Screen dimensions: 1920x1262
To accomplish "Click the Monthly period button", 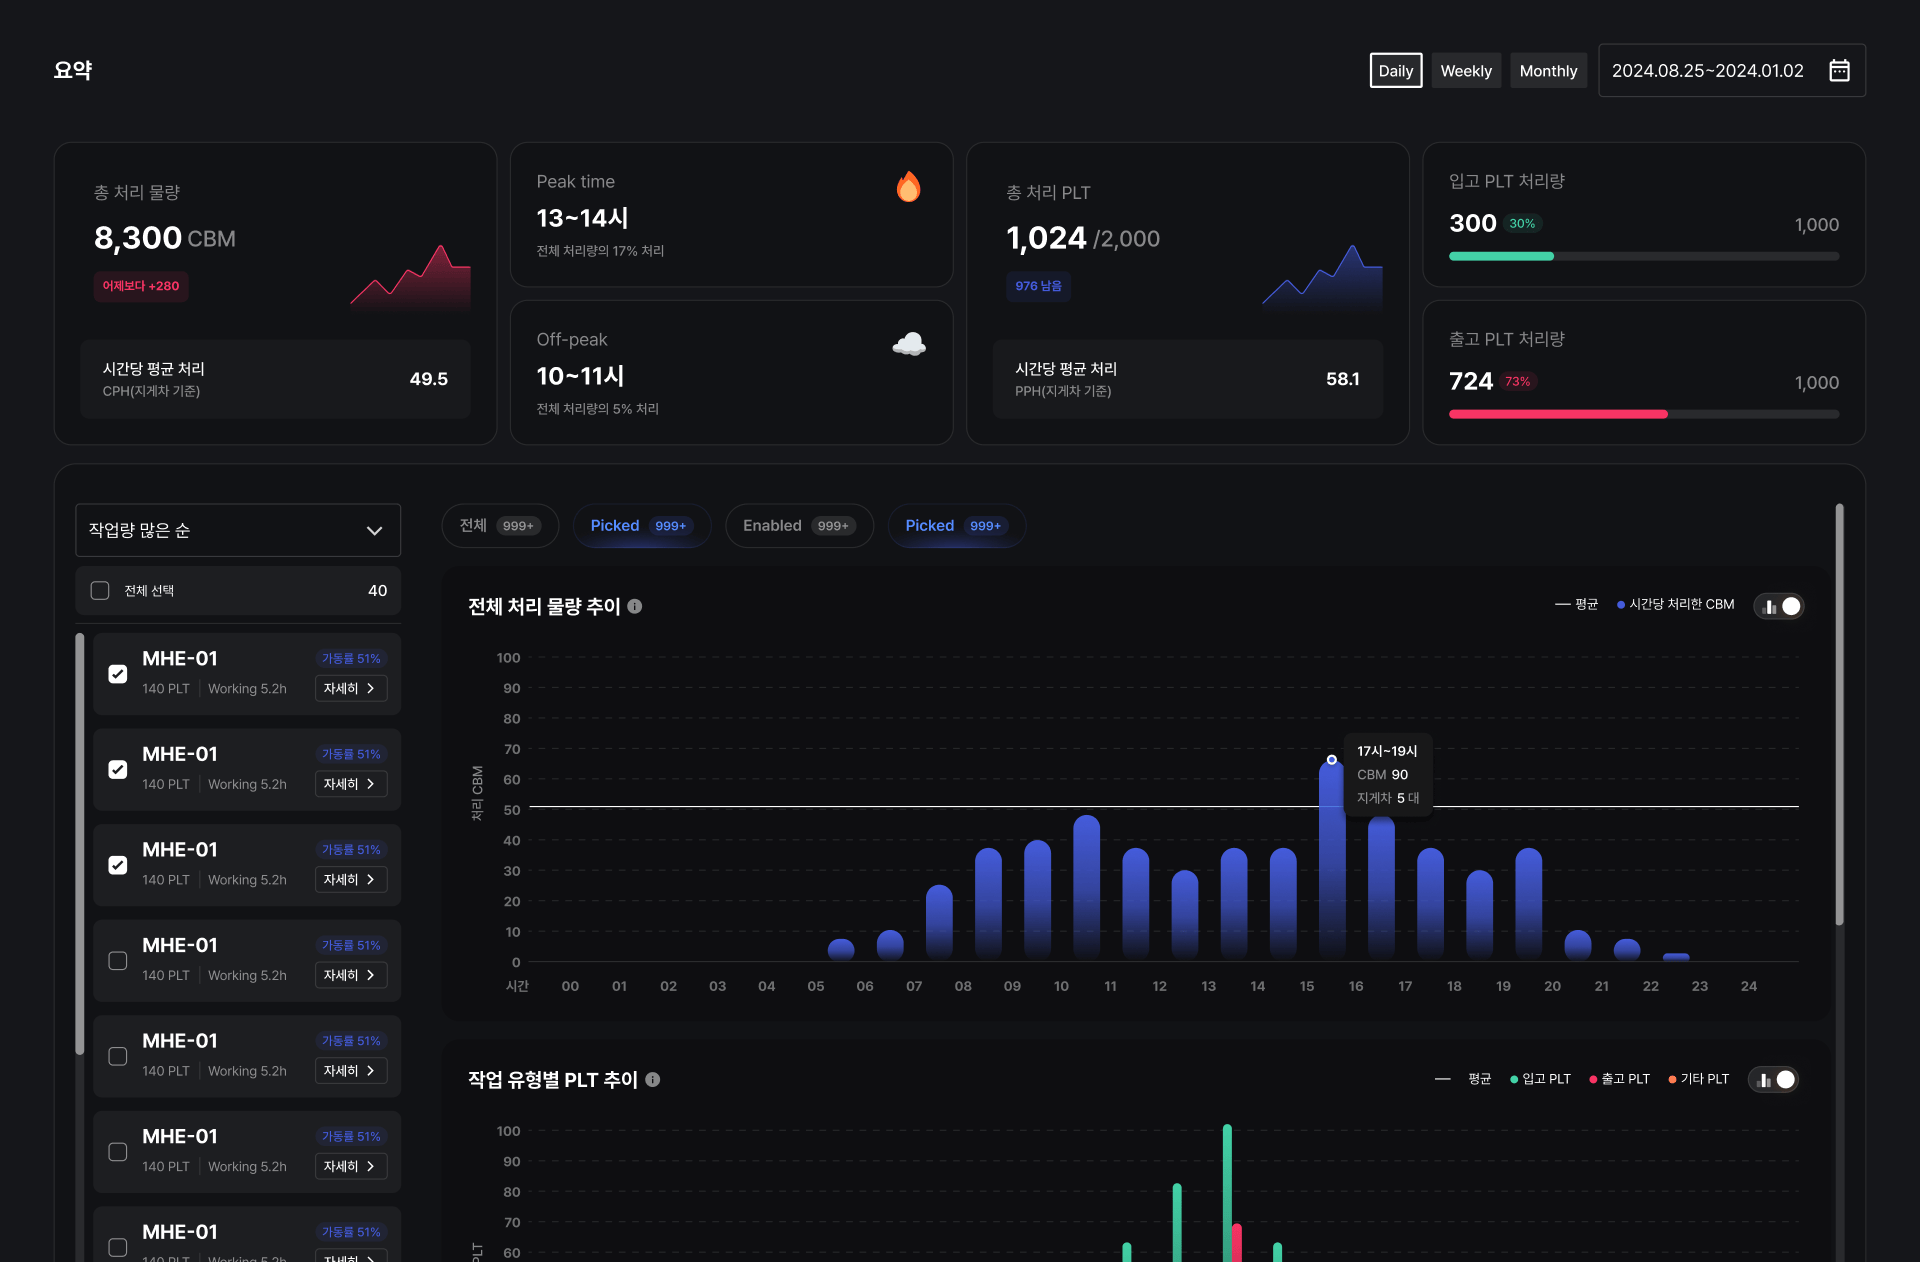I will pos(1547,70).
